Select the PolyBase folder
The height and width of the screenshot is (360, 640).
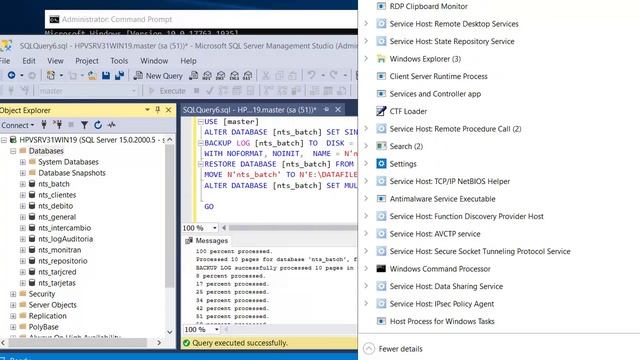tap(43, 327)
